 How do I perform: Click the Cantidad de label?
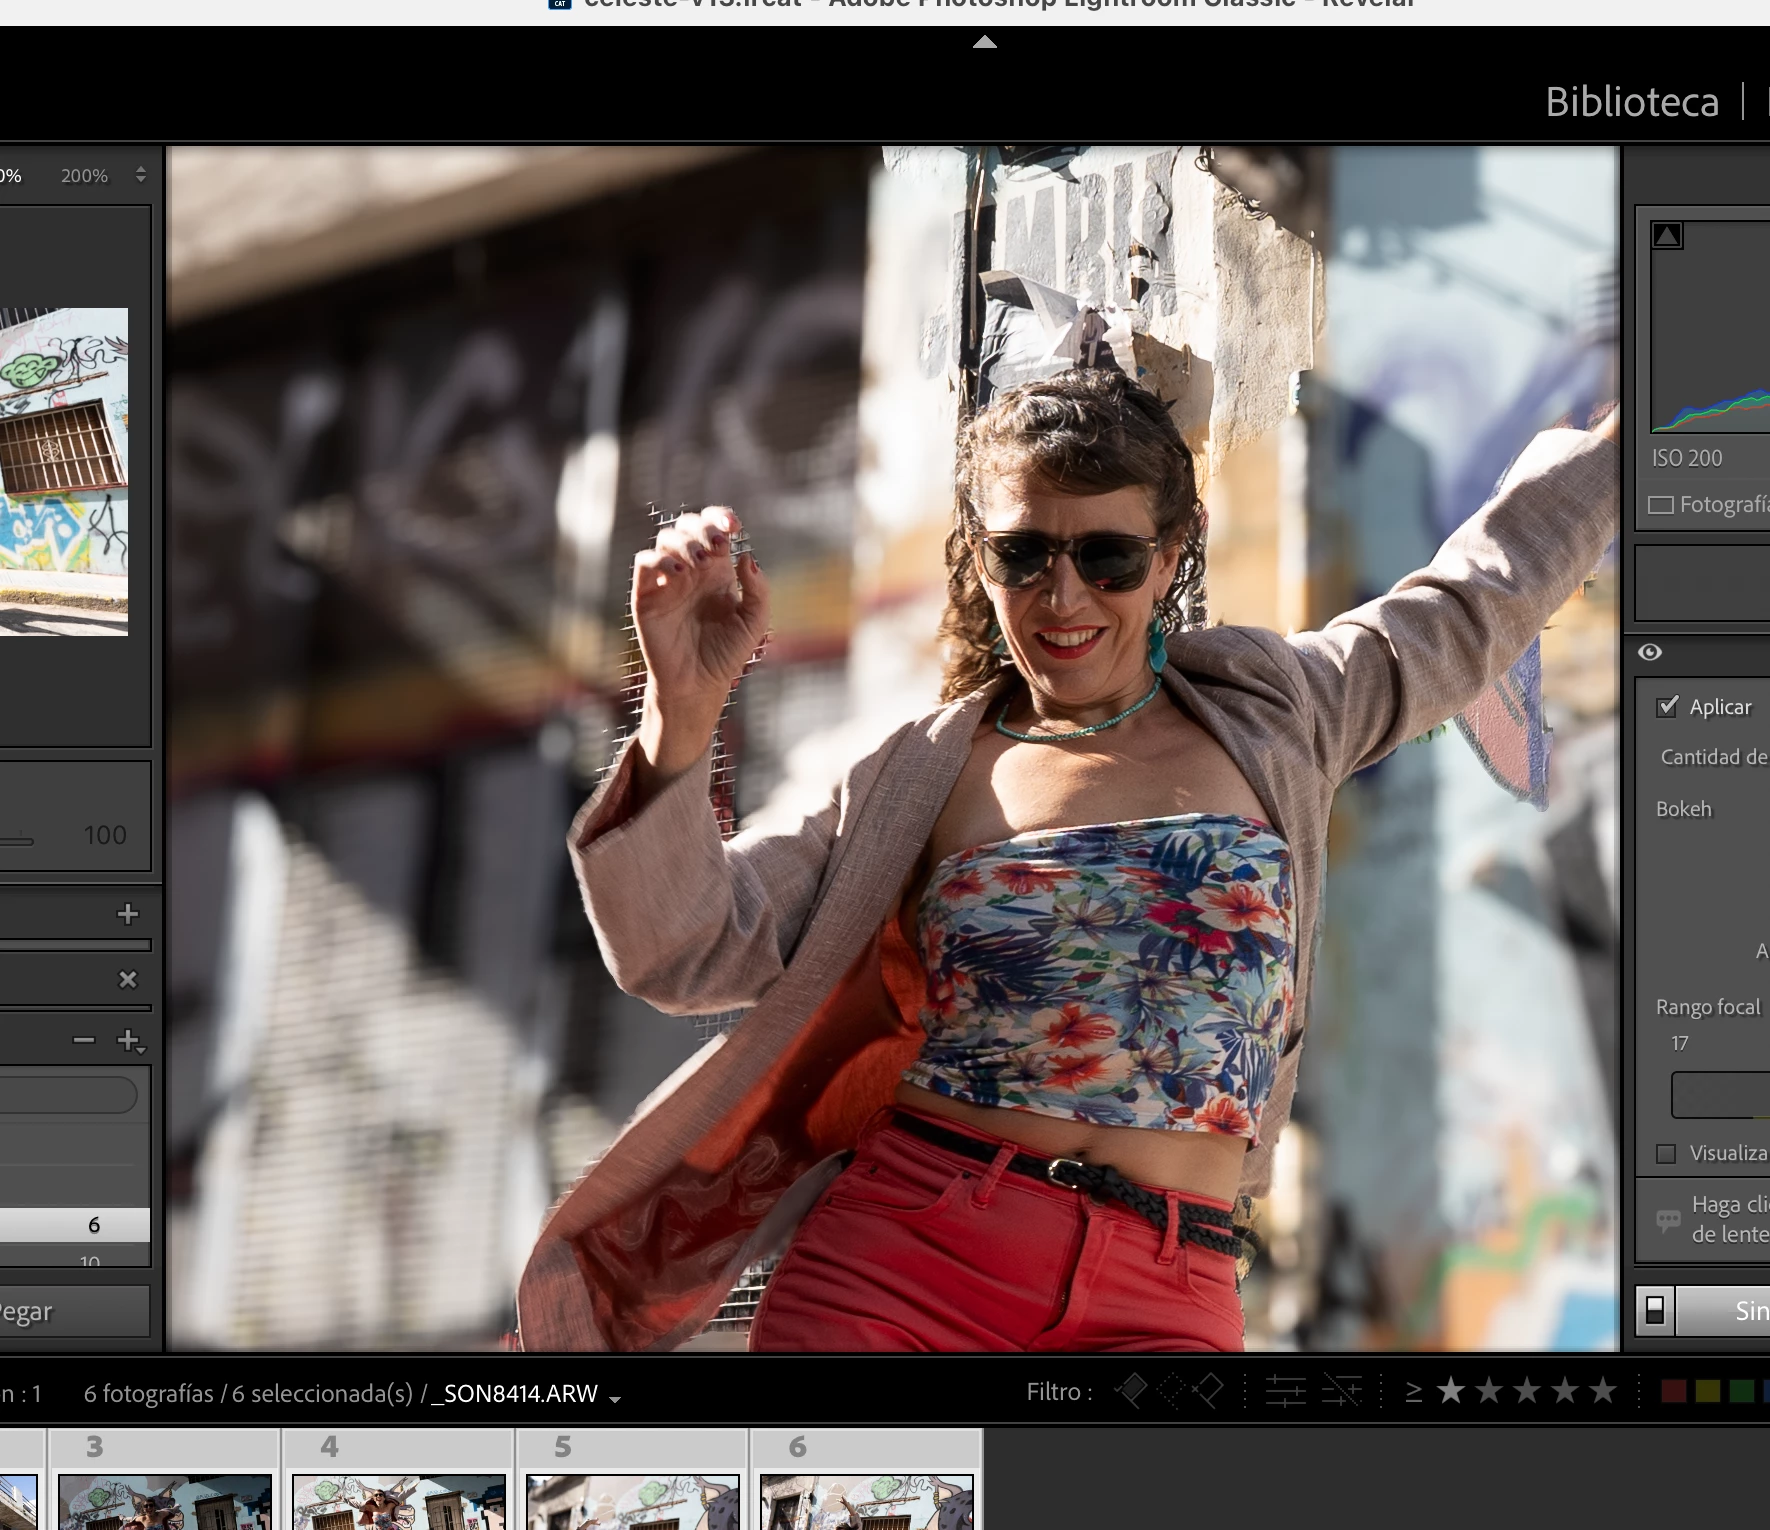coord(1714,757)
